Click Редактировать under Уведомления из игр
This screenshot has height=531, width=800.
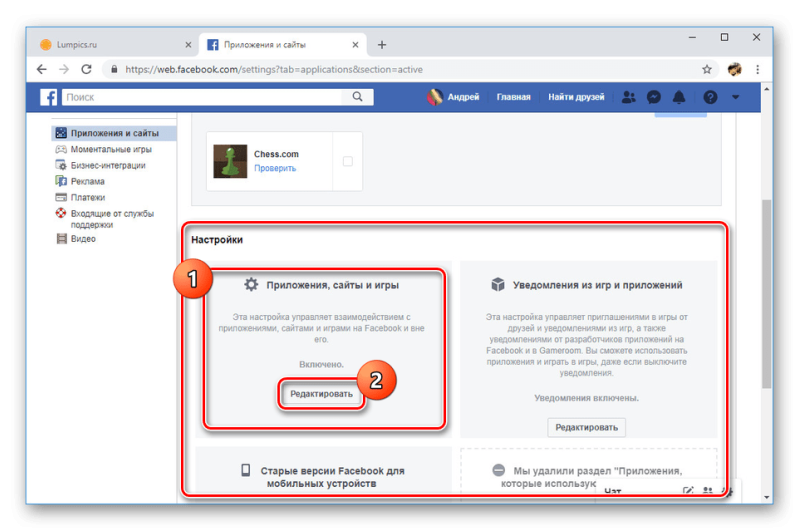[x=586, y=427]
